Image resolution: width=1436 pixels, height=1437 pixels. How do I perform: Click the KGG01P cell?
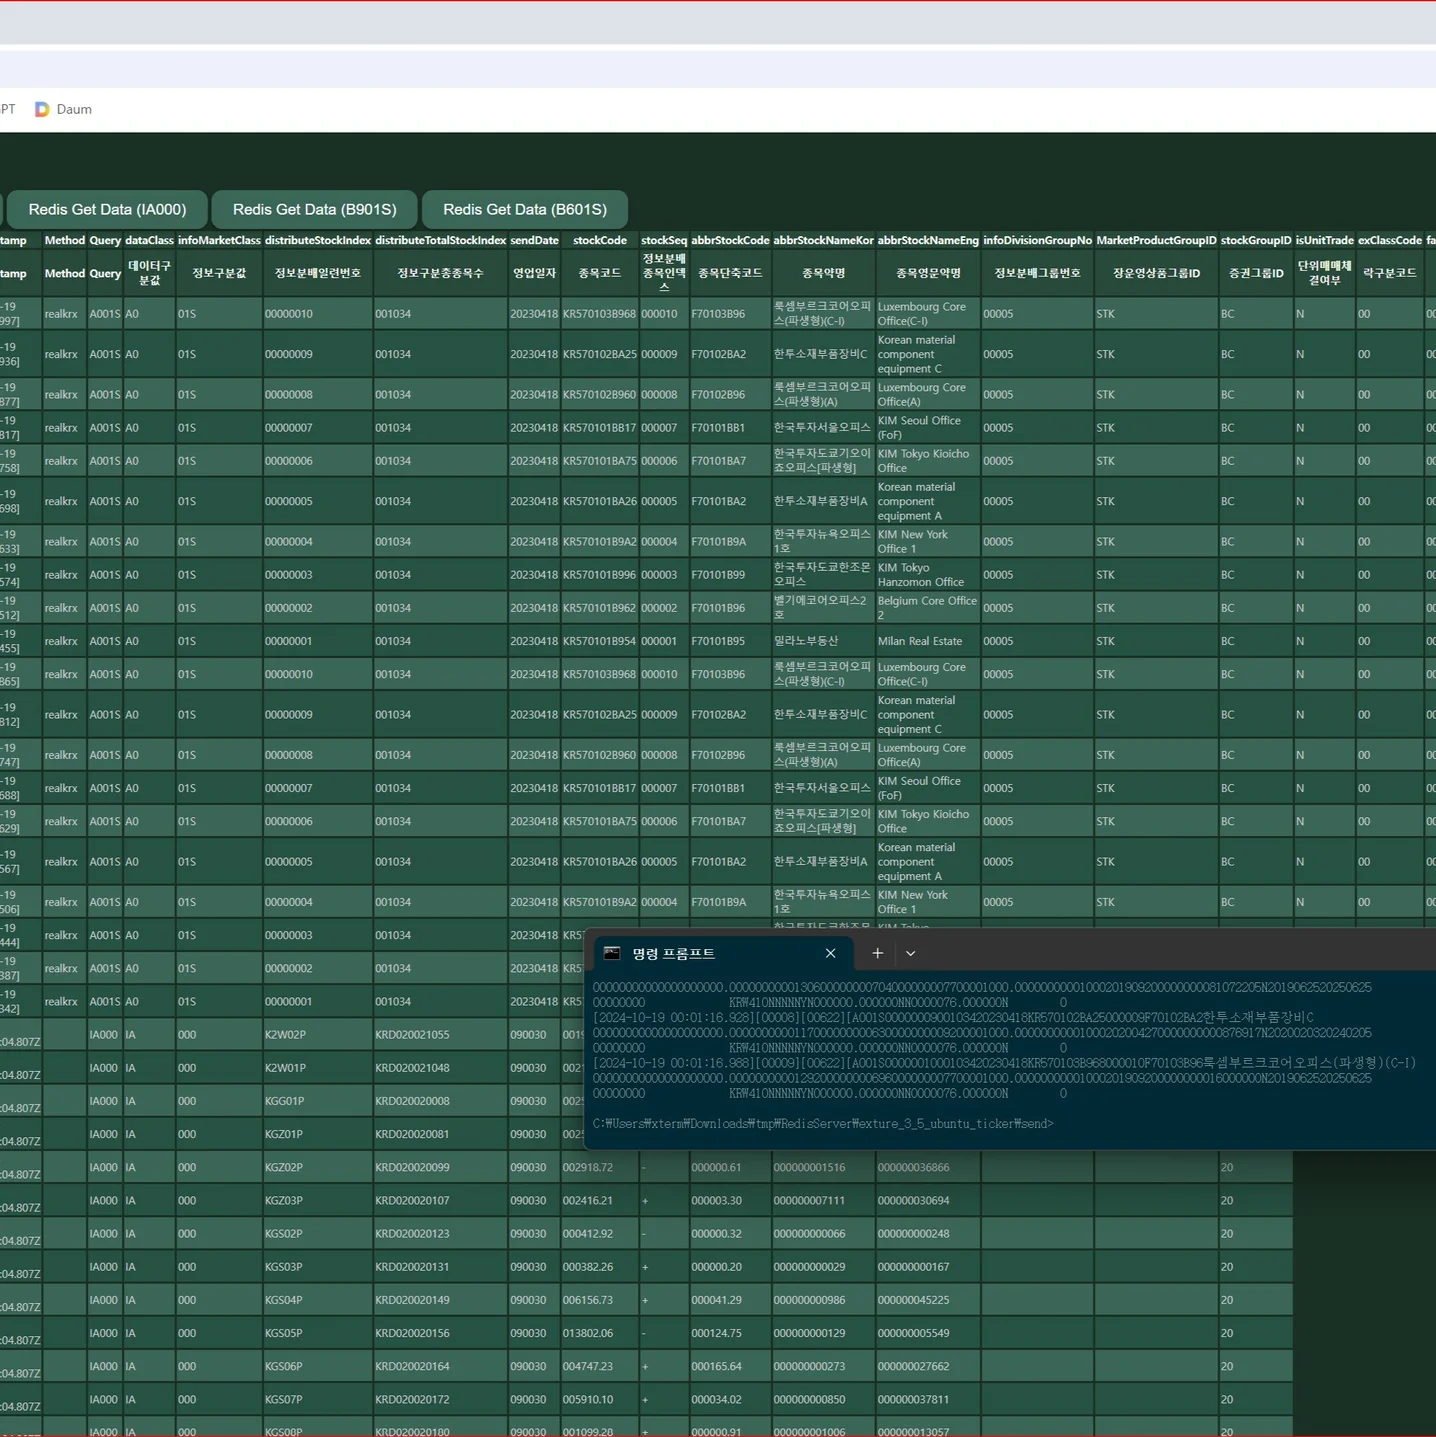tap(318, 1101)
